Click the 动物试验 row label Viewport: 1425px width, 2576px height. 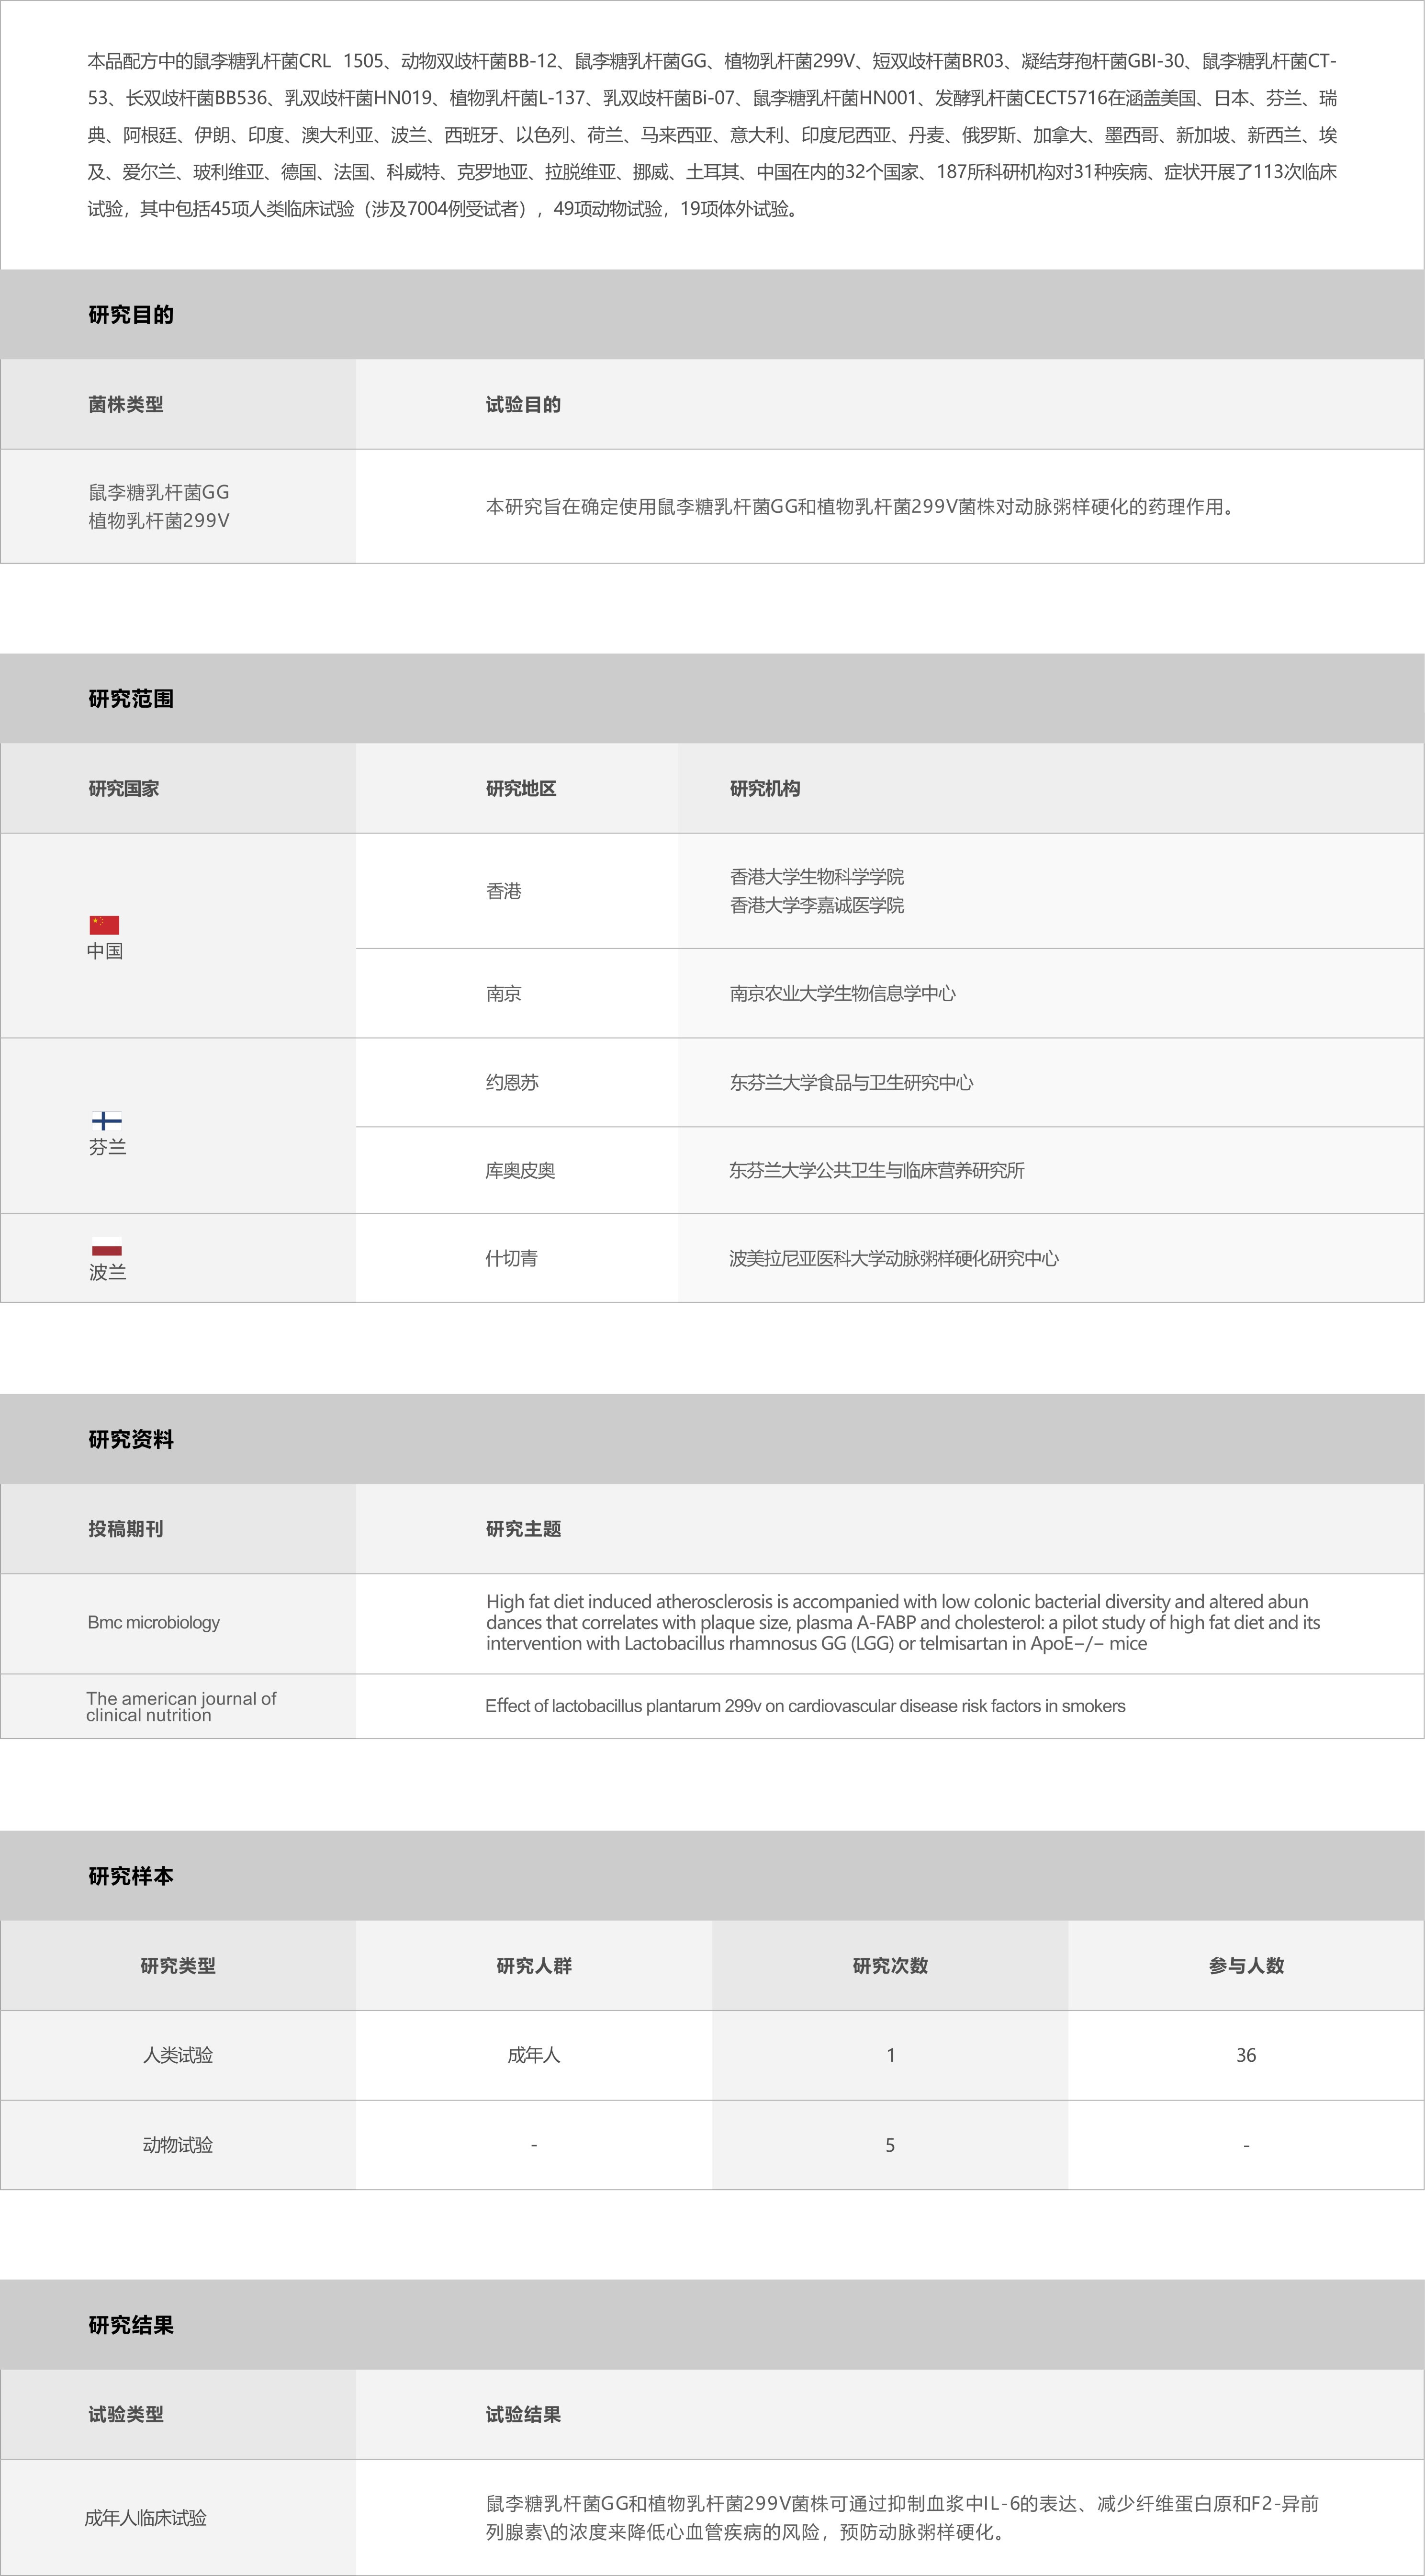pos(178,2145)
